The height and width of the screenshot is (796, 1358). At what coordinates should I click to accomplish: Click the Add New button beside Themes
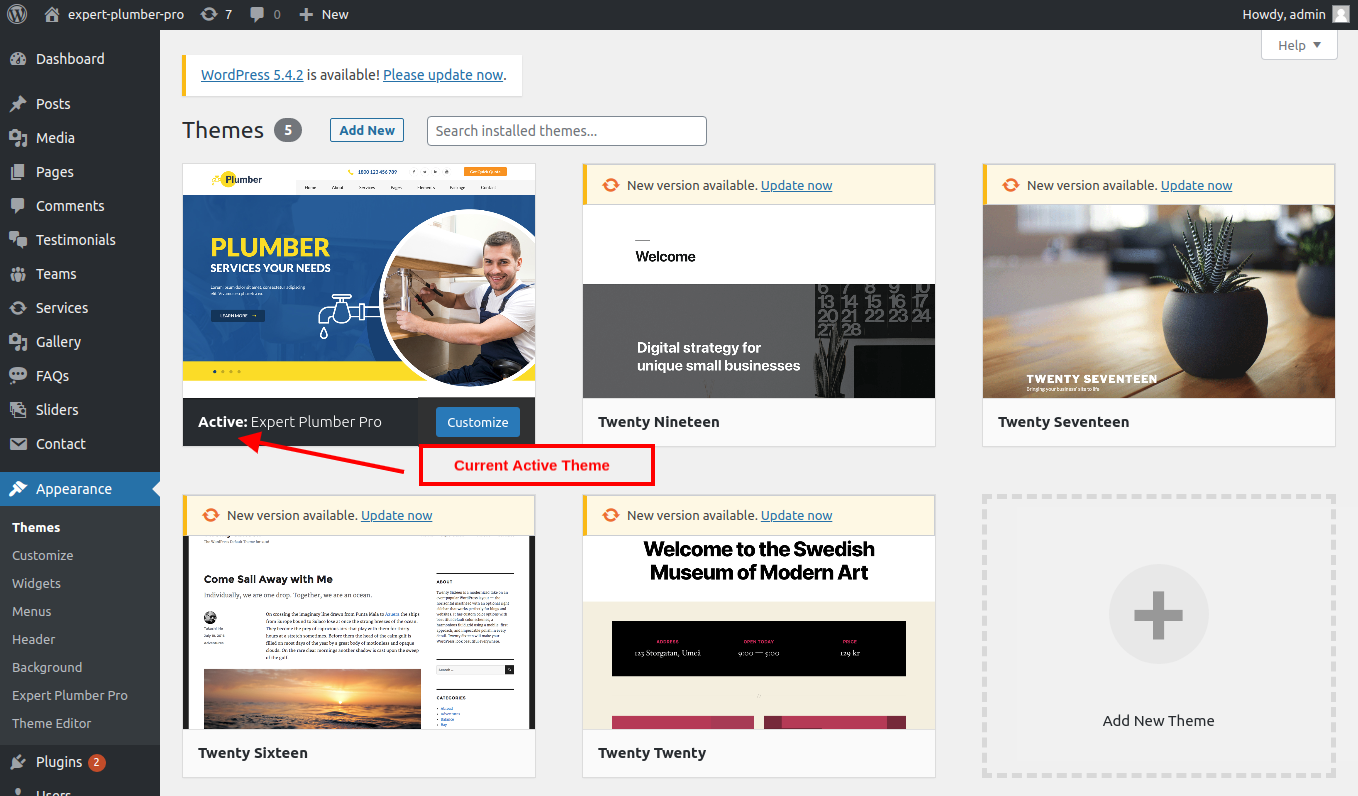(x=367, y=130)
